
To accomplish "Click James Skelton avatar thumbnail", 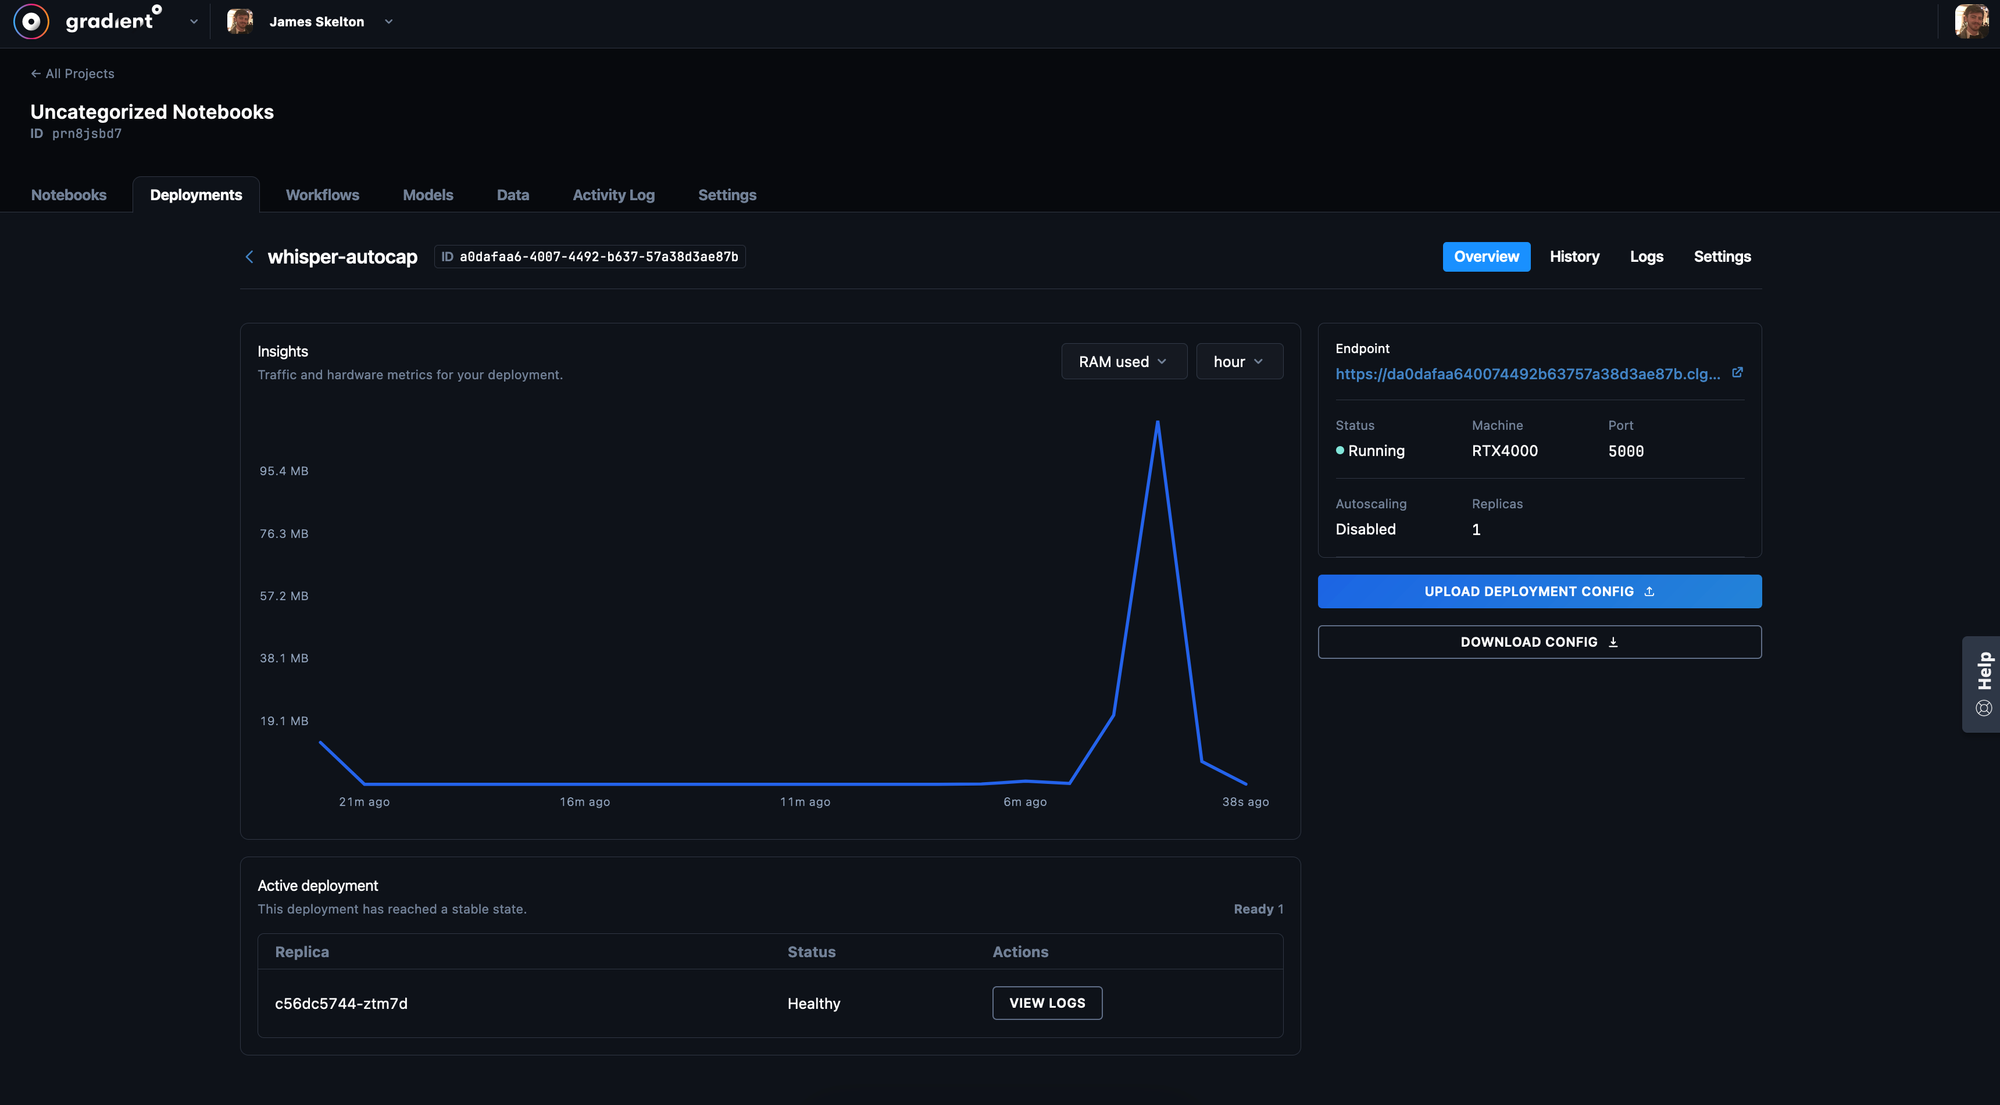I will coord(240,21).
